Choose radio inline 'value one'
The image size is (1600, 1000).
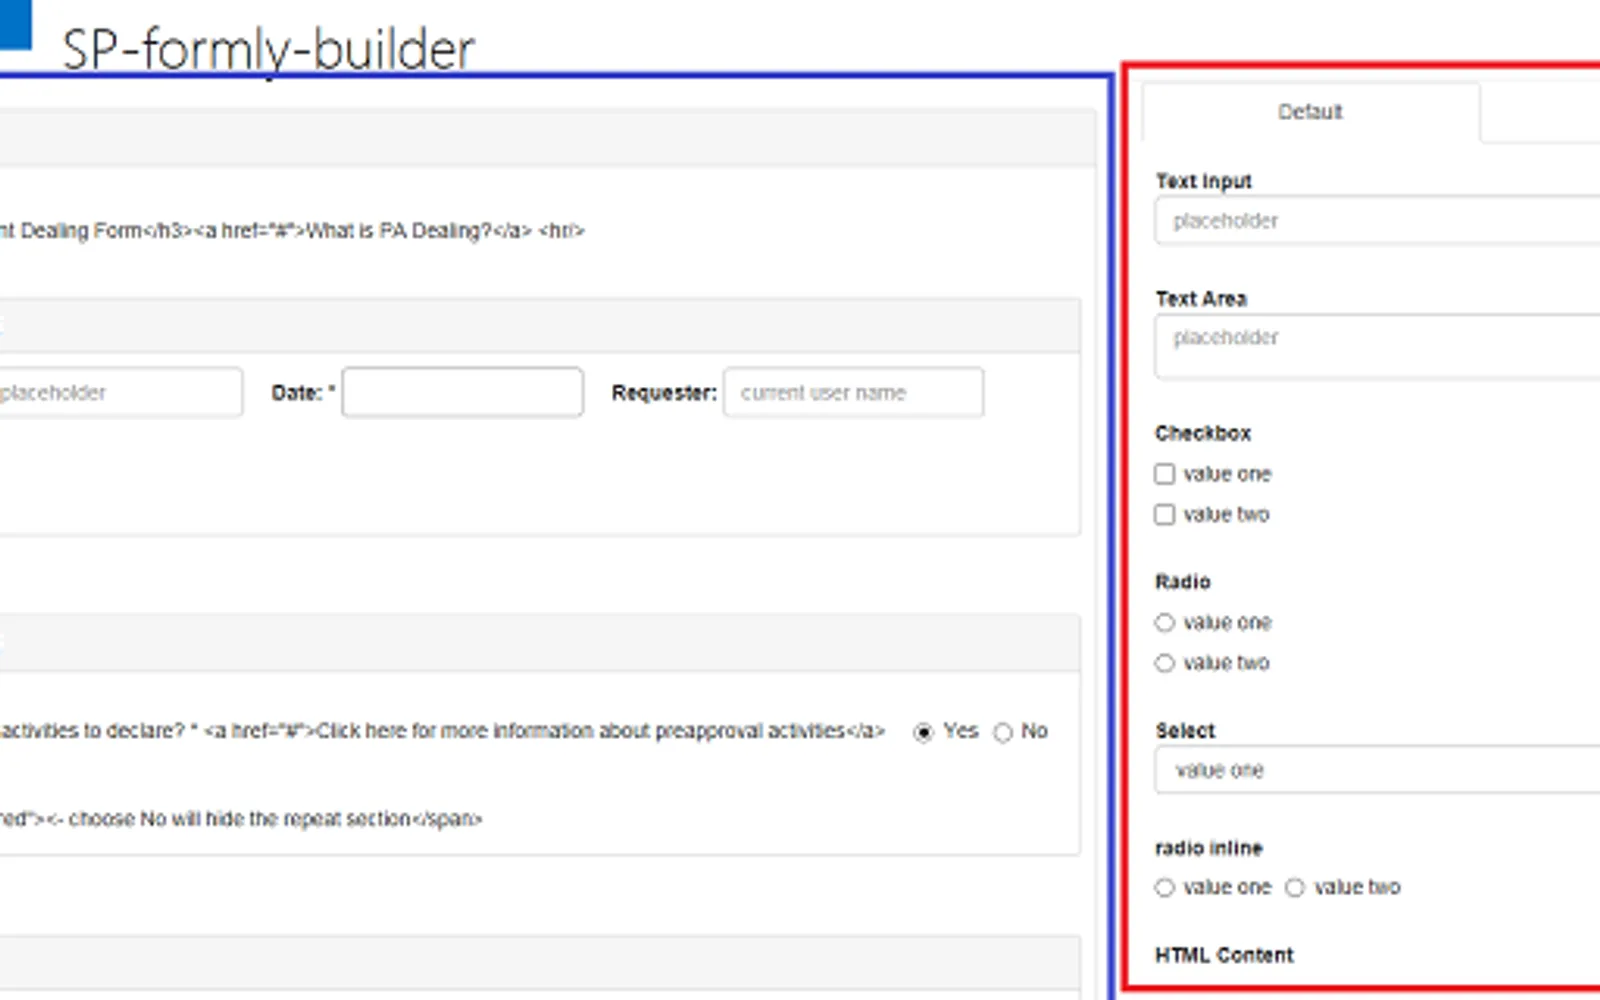coord(1165,888)
